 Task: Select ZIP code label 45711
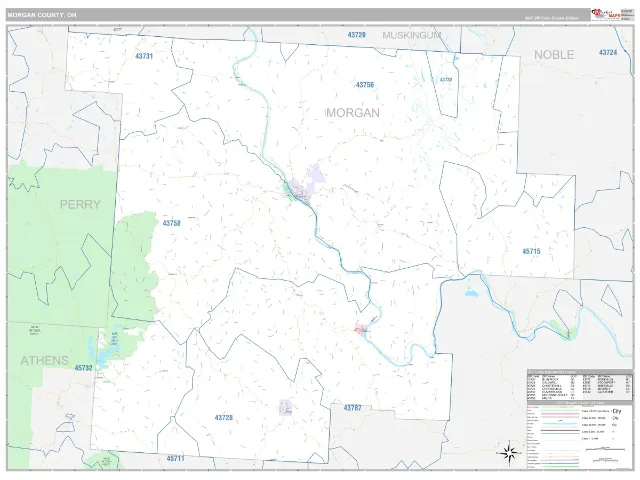click(x=176, y=459)
